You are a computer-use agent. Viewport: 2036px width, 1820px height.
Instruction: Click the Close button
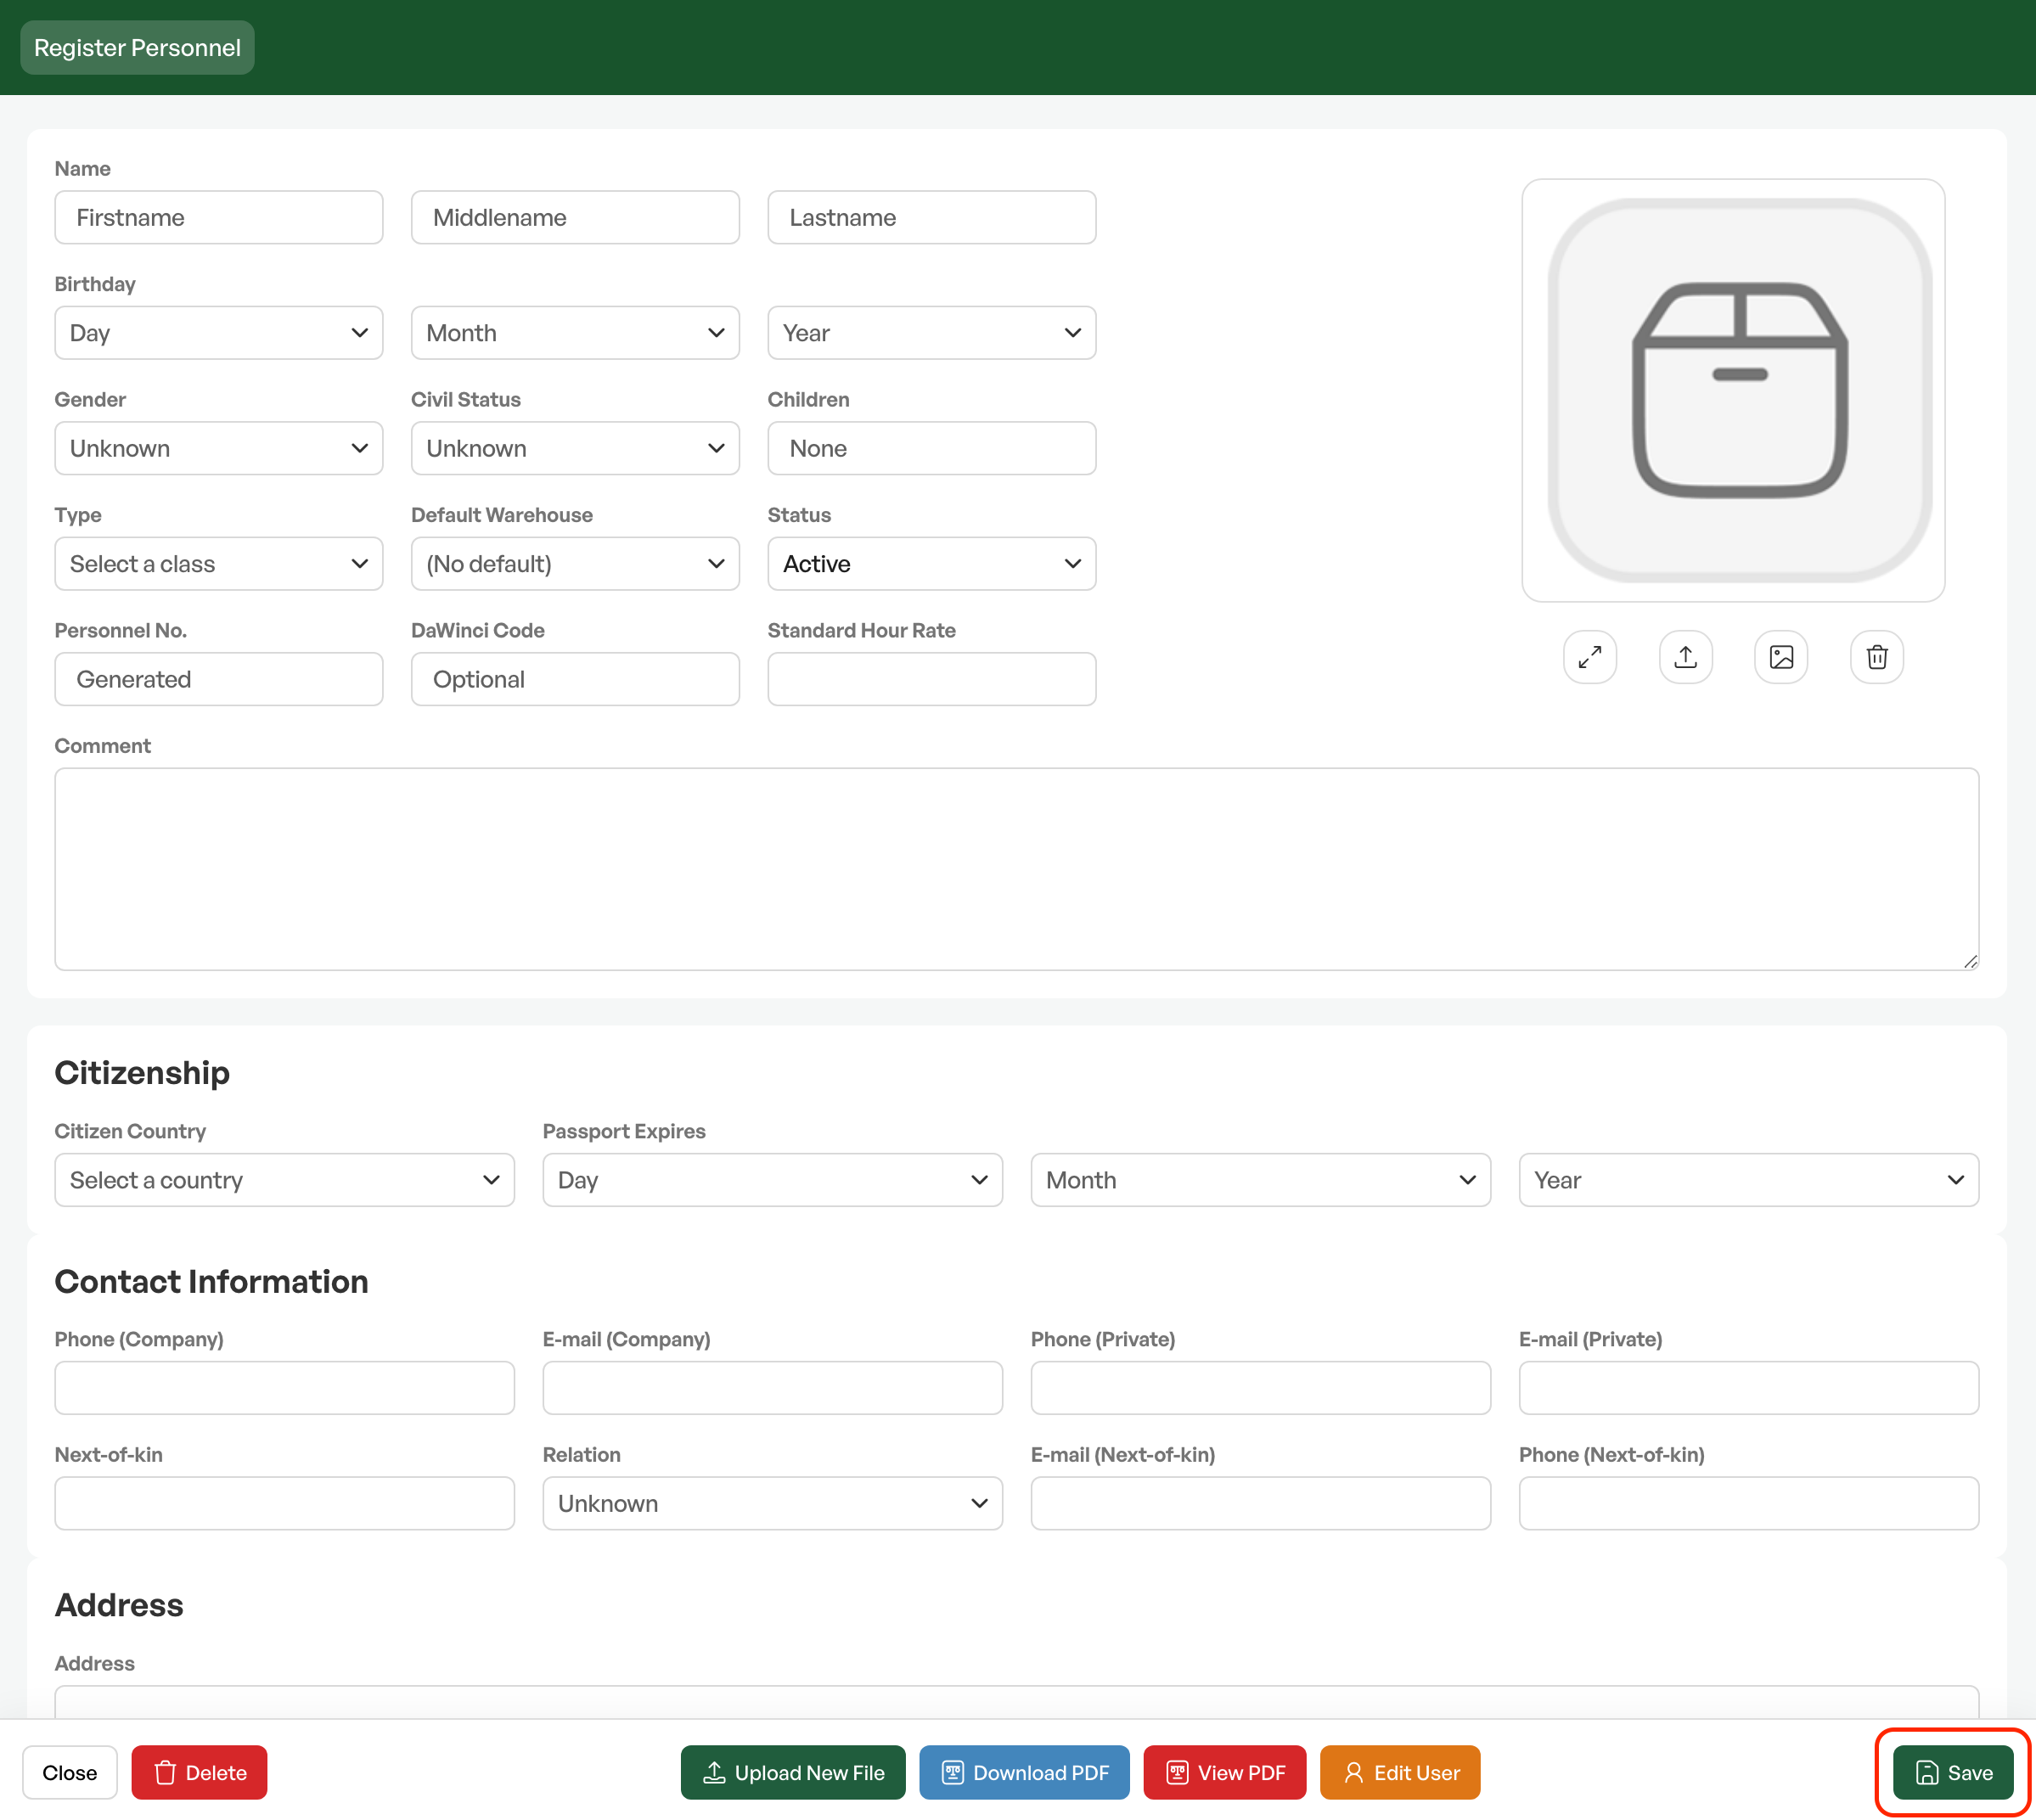70,1773
